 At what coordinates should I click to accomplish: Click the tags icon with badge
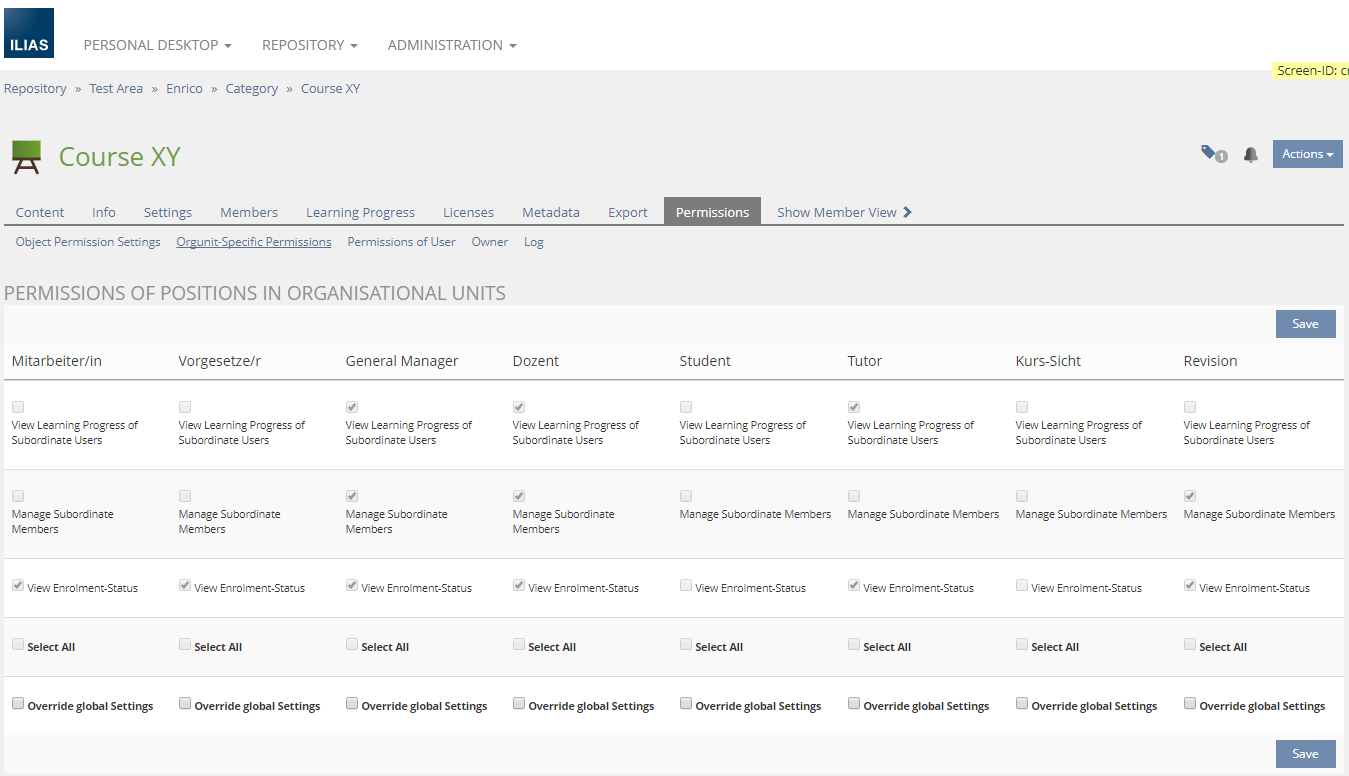click(1213, 154)
